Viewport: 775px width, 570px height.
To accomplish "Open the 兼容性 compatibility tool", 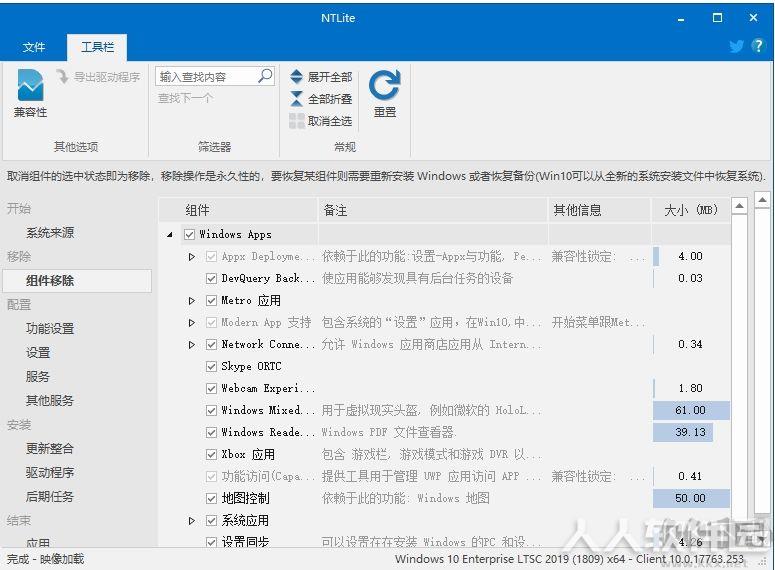I will tap(30, 93).
